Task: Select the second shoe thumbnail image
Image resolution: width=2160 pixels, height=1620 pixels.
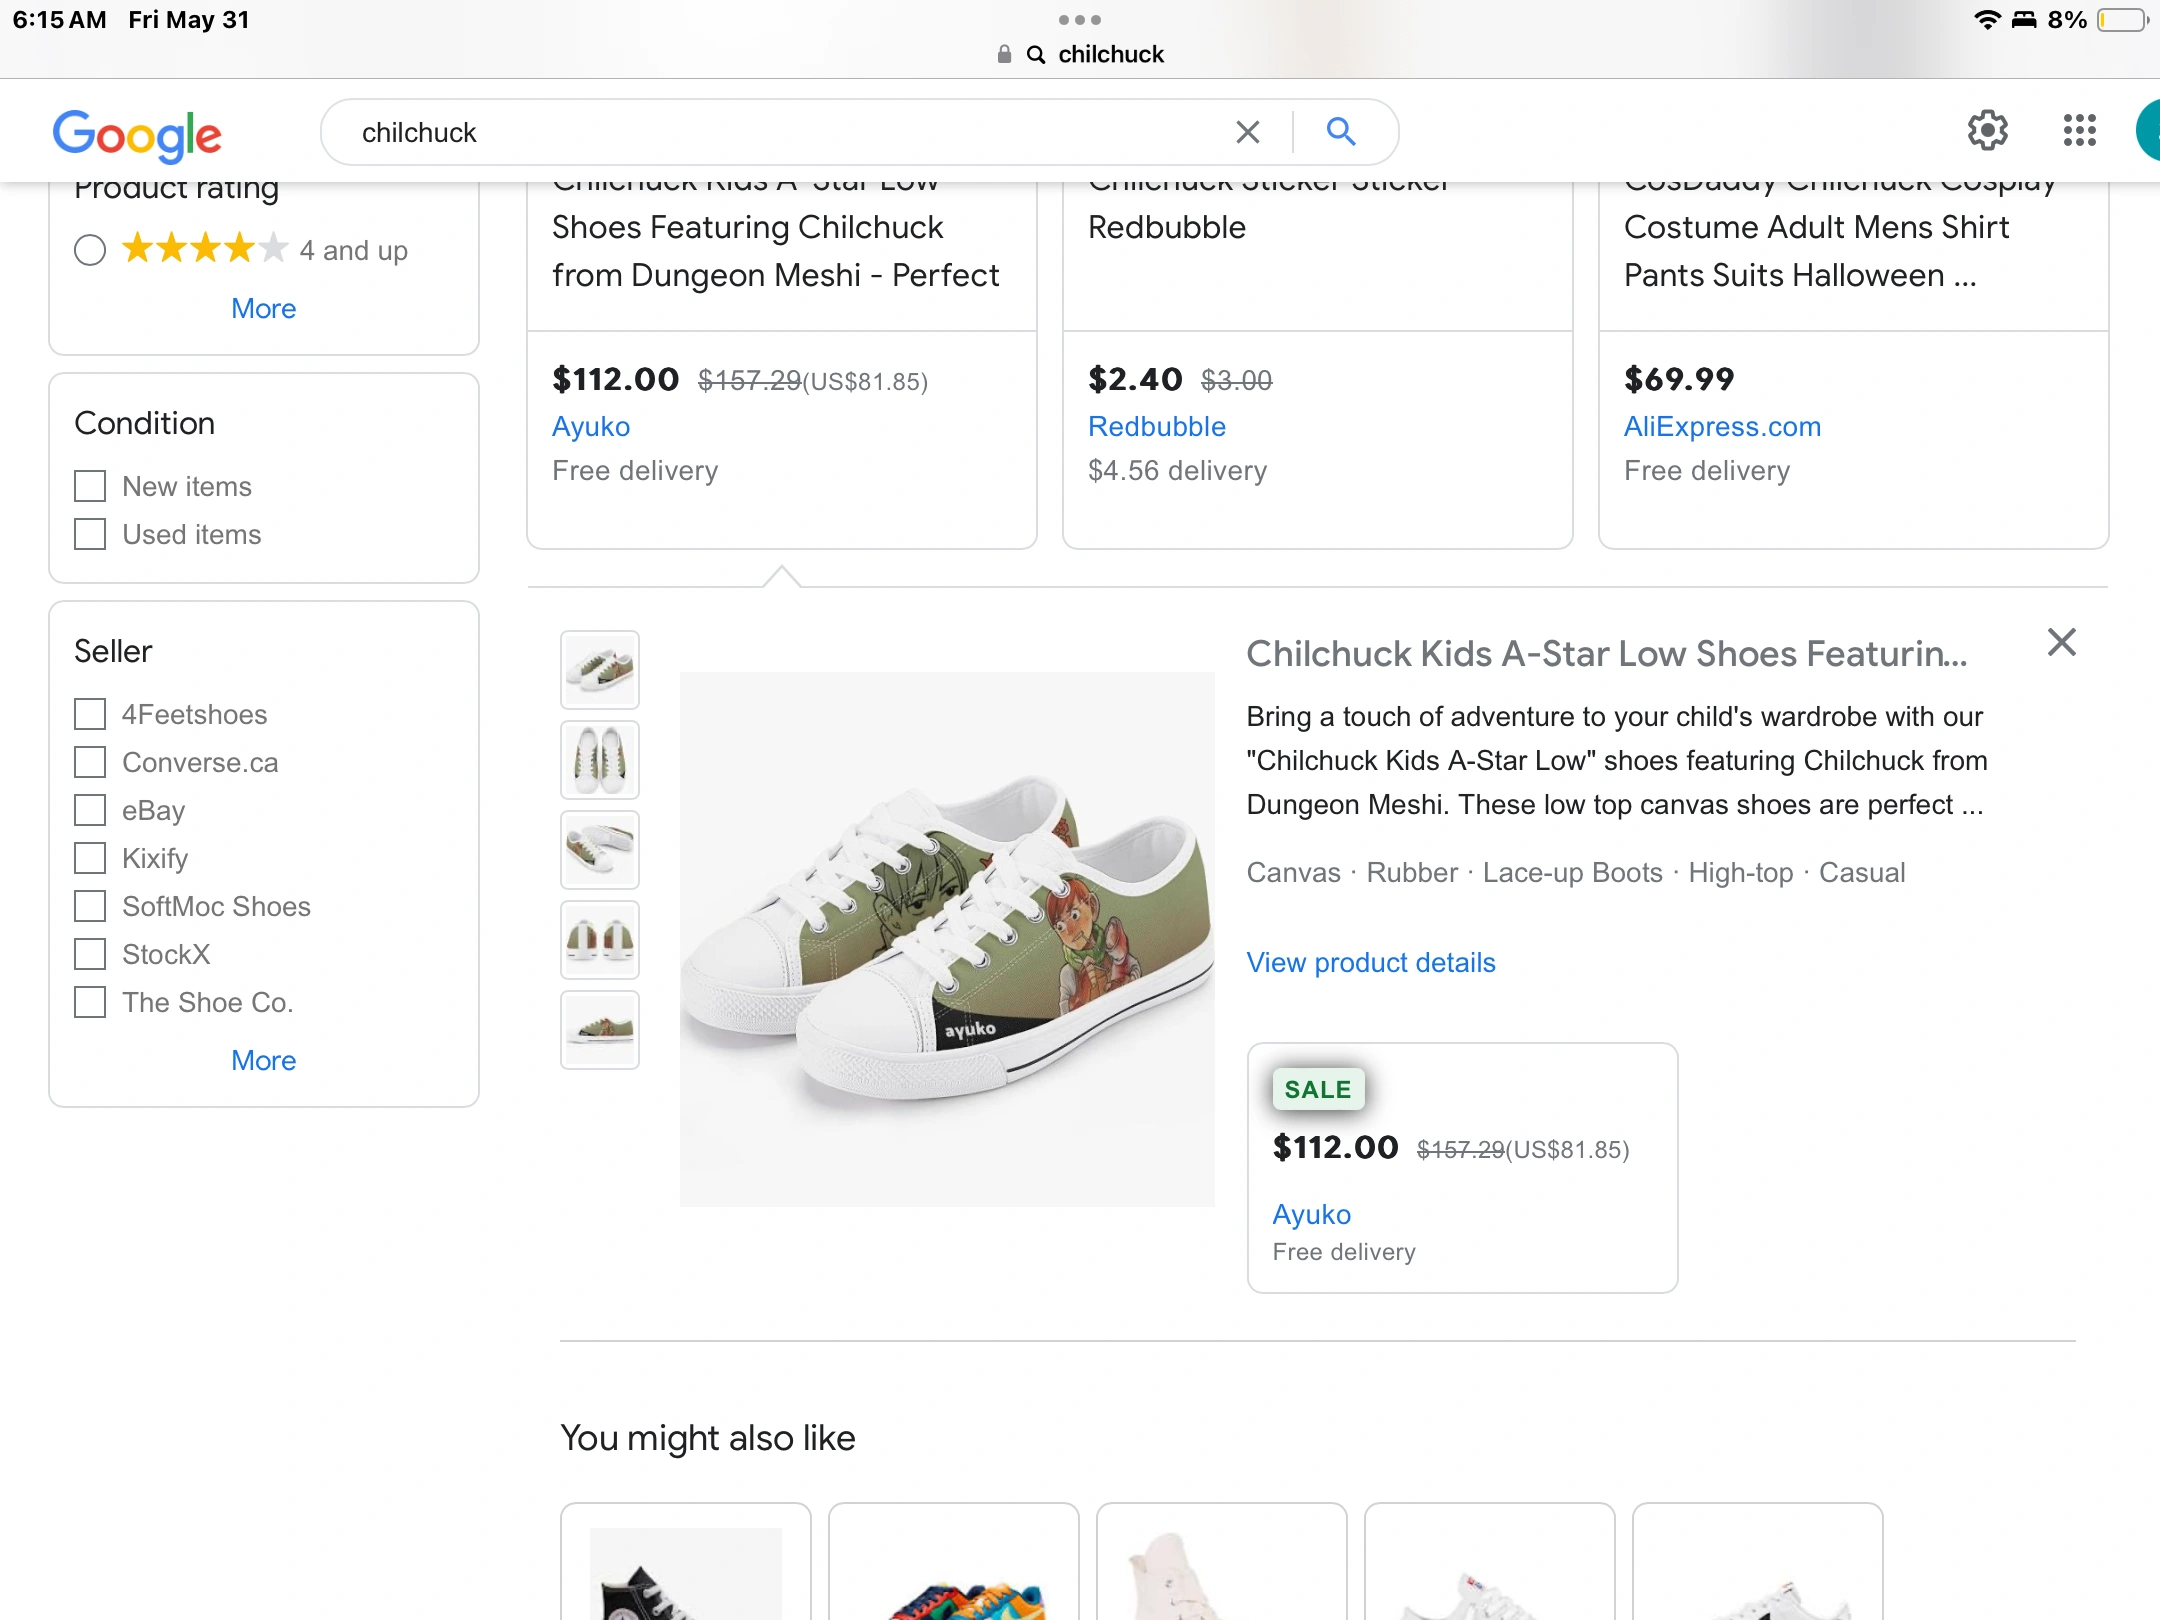Action: [600, 760]
